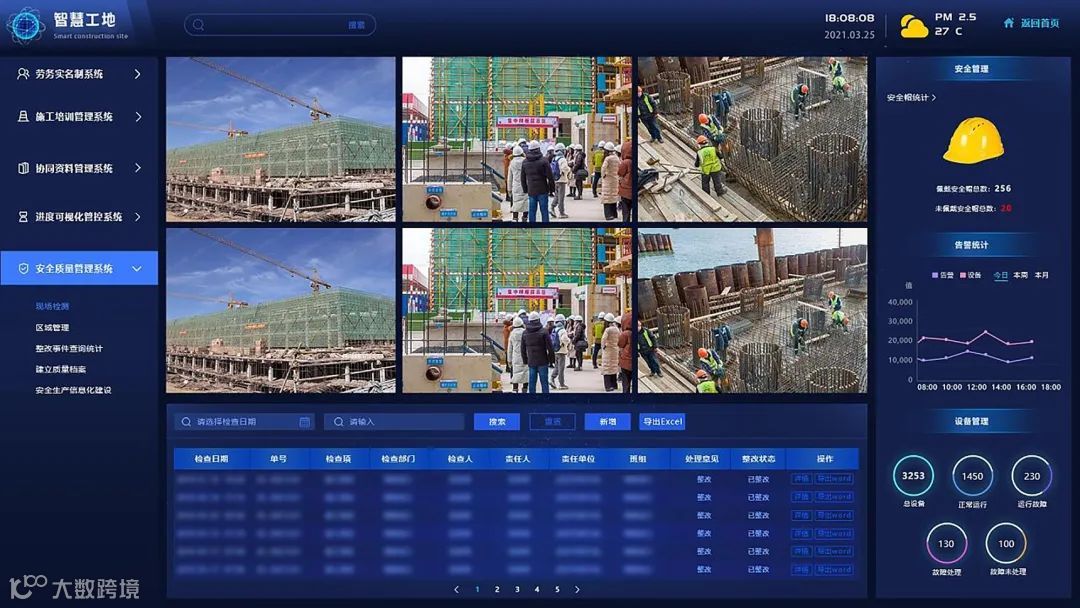Click the 智慧工地 globe logo
Viewport: 1080px width, 608px height.
25,24
